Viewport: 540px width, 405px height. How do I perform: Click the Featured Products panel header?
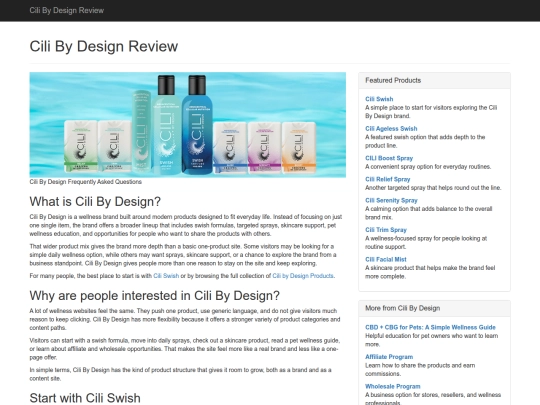point(434,80)
